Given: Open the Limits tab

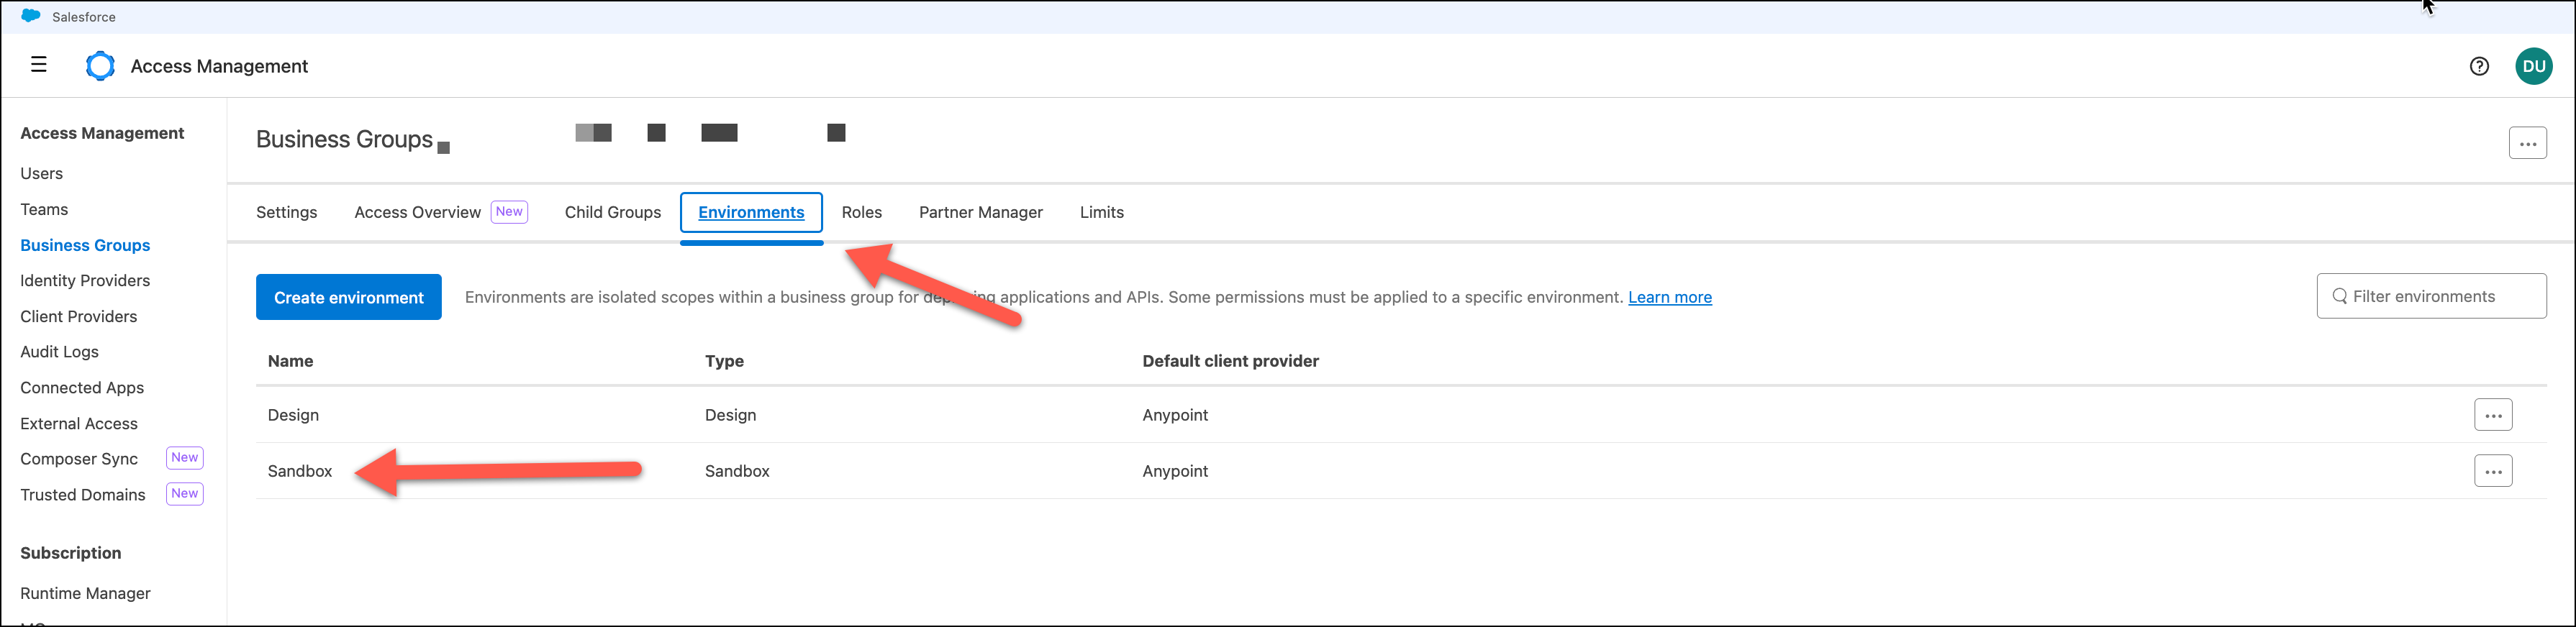Looking at the screenshot, I should point(1101,212).
